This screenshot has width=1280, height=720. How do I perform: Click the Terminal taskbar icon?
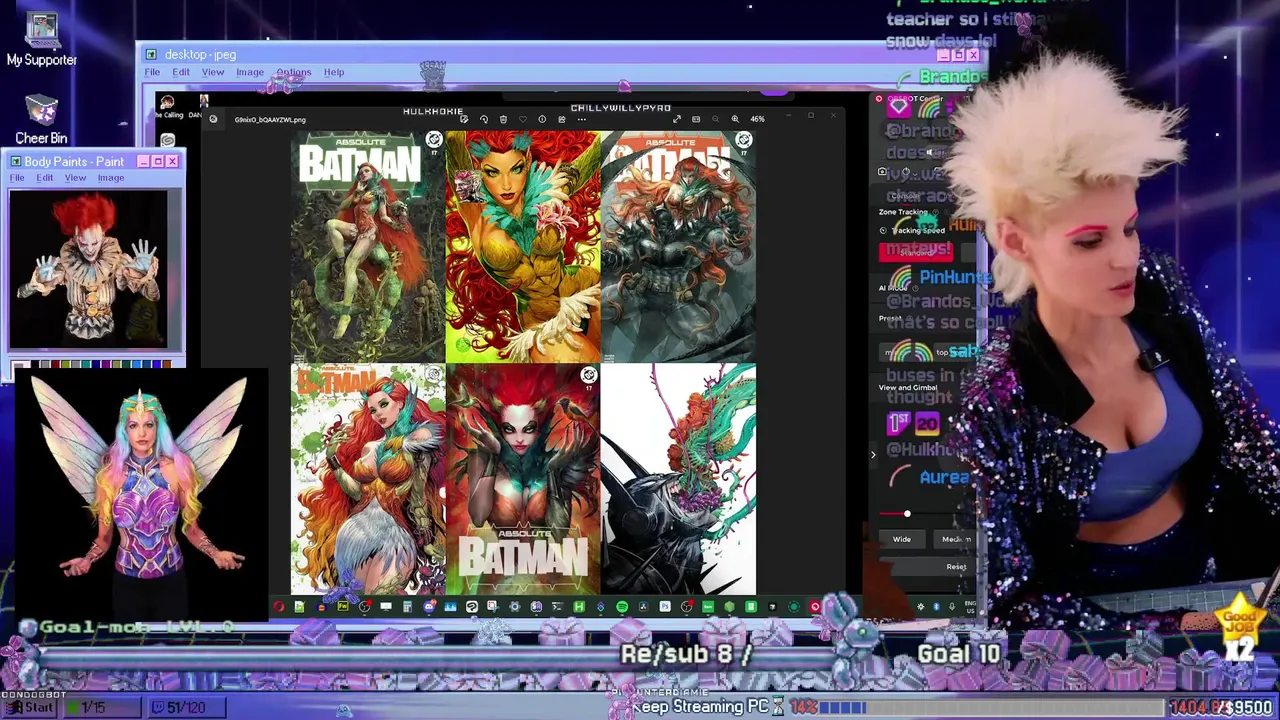pos(557,607)
